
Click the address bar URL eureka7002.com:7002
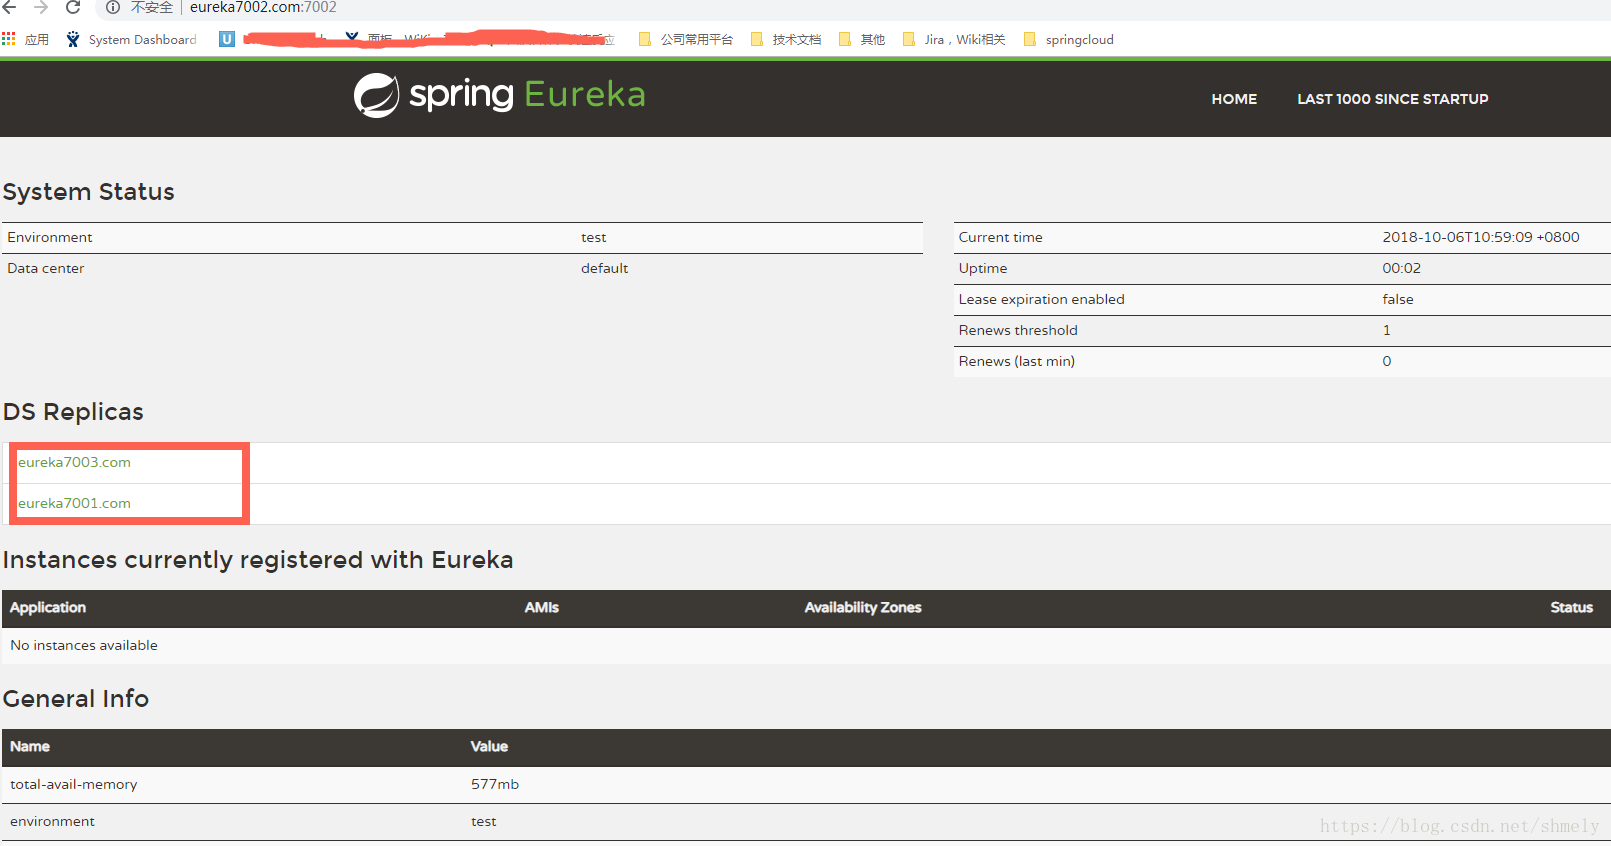(263, 7)
